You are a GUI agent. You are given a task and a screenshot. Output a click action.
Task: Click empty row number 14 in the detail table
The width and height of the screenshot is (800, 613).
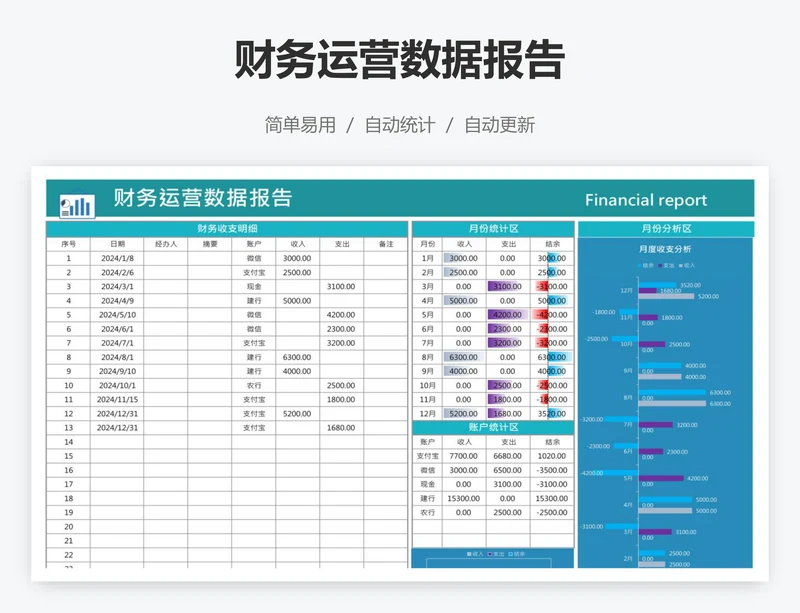coord(68,442)
